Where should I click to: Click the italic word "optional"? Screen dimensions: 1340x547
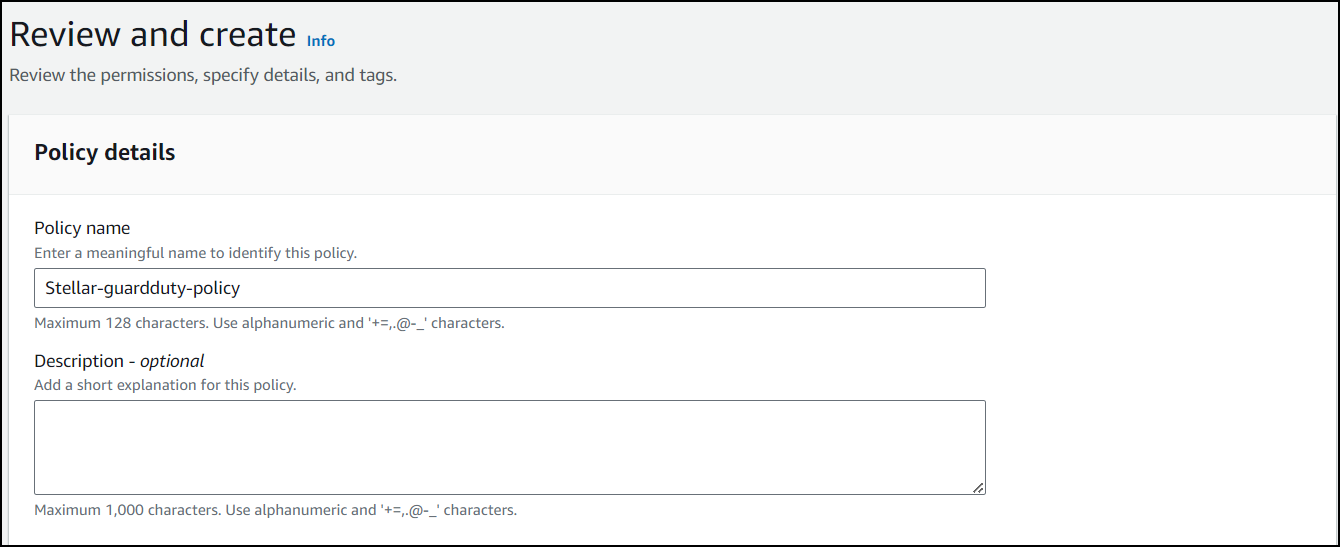172,361
